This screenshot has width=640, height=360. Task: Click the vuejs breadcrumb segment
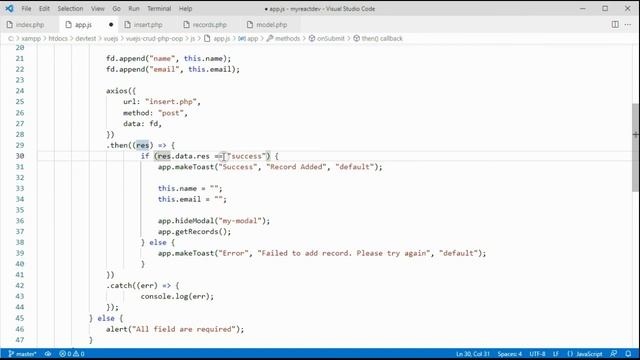(111, 38)
